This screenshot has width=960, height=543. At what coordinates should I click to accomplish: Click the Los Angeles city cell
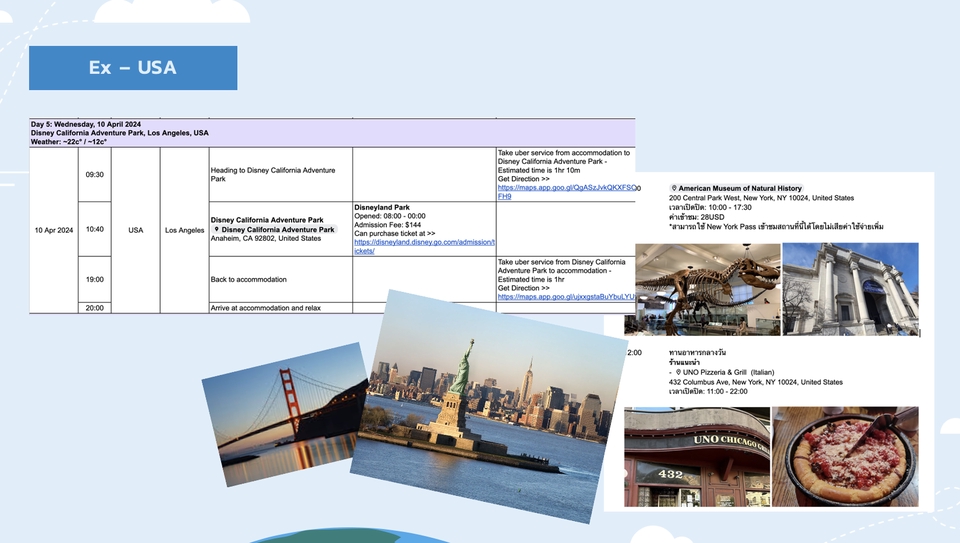coord(184,230)
